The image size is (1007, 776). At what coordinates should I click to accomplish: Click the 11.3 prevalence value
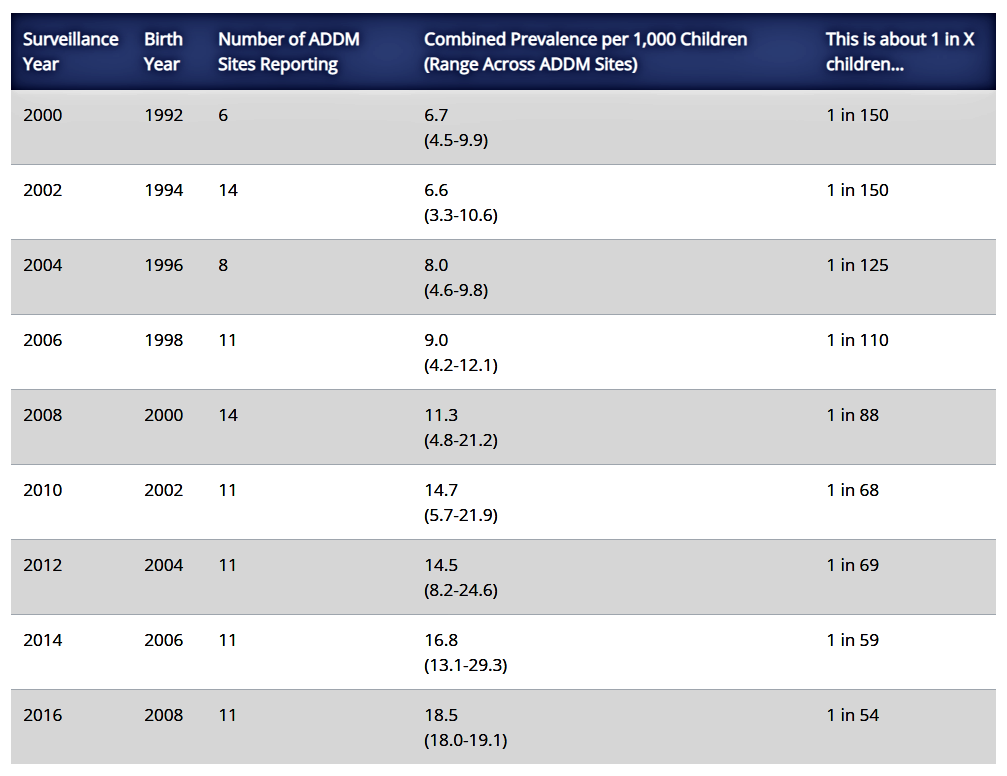(x=441, y=415)
